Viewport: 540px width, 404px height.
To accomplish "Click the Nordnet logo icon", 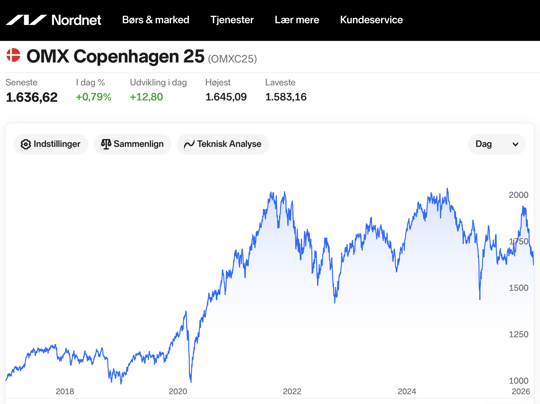I will 26,20.
